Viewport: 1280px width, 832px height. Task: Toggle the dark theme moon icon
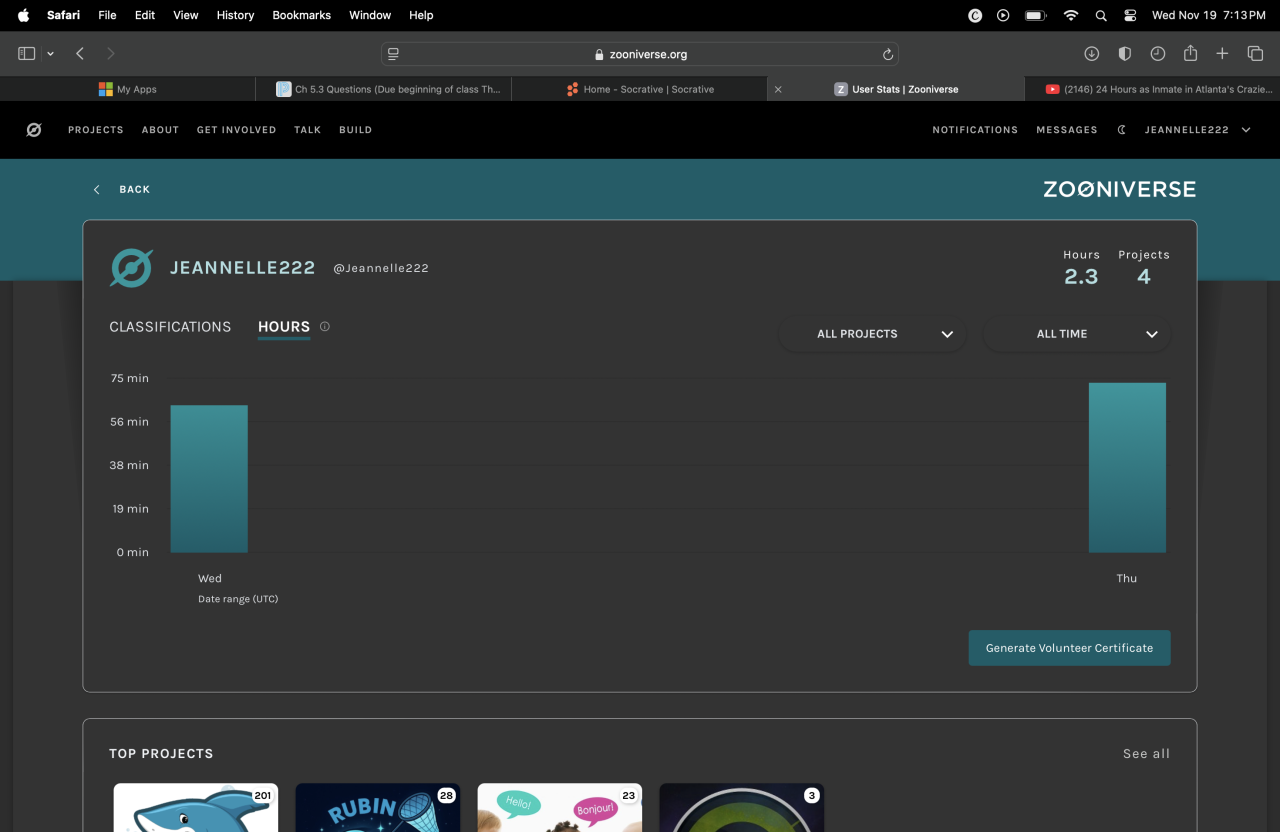pos(1122,130)
